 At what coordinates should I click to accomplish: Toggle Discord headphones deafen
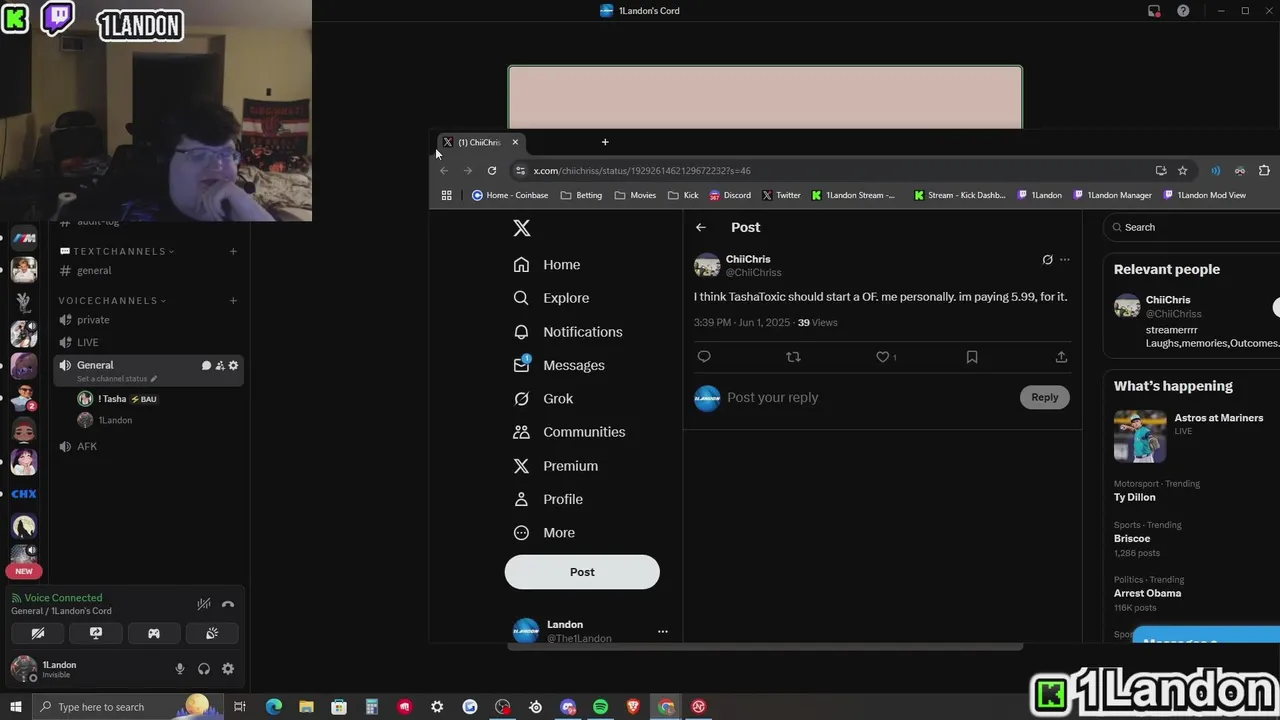click(204, 669)
